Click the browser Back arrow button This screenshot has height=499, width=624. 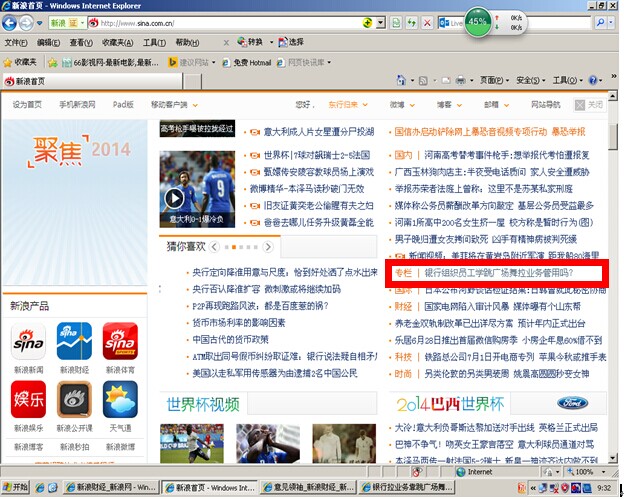pyautogui.click(x=9, y=23)
